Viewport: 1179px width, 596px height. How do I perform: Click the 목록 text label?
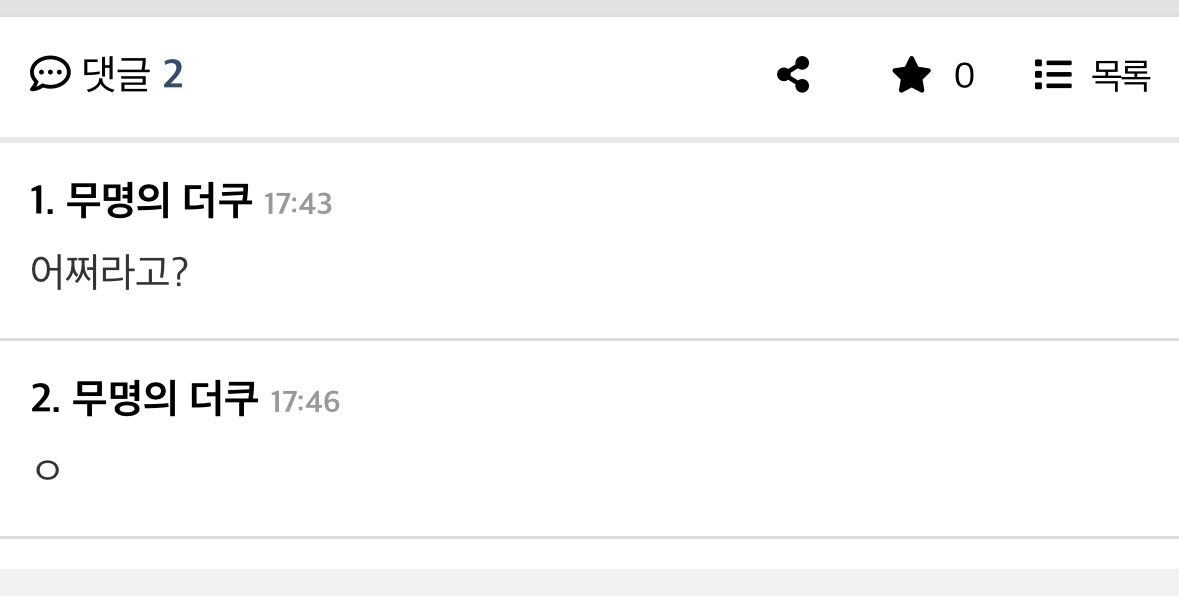point(1121,75)
